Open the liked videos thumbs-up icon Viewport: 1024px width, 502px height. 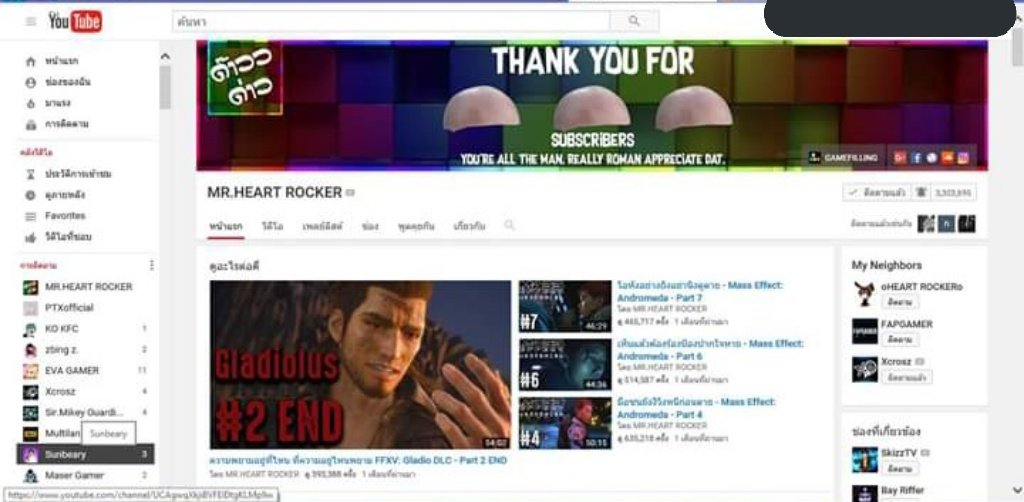tap(30, 238)
